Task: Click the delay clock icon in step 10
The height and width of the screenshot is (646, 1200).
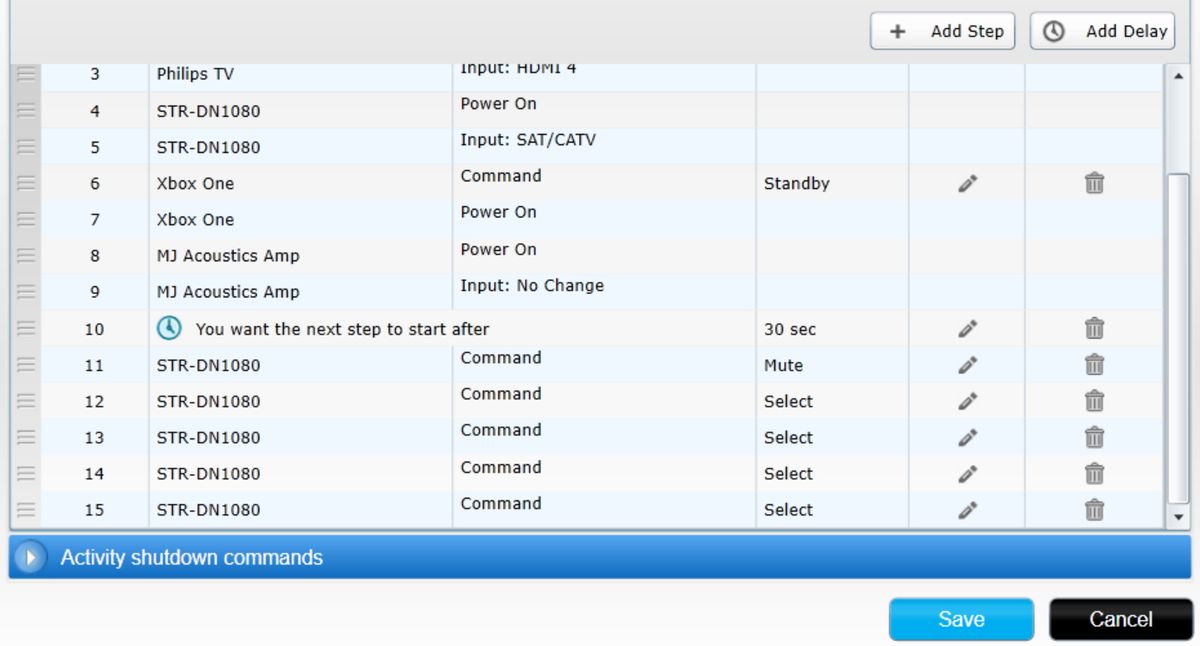Action: coord(170,329)
